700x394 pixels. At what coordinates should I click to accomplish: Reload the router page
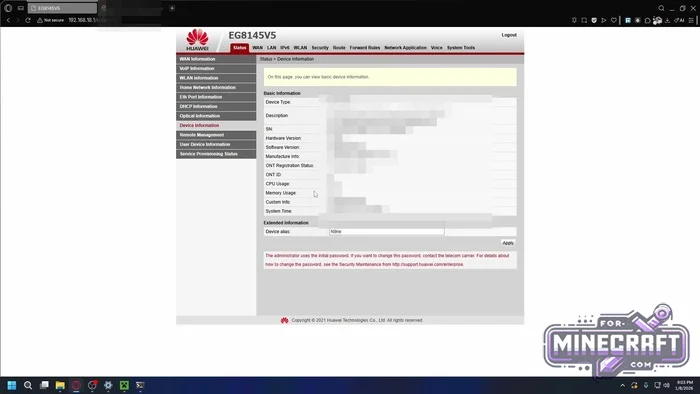[x=28, y=20]
